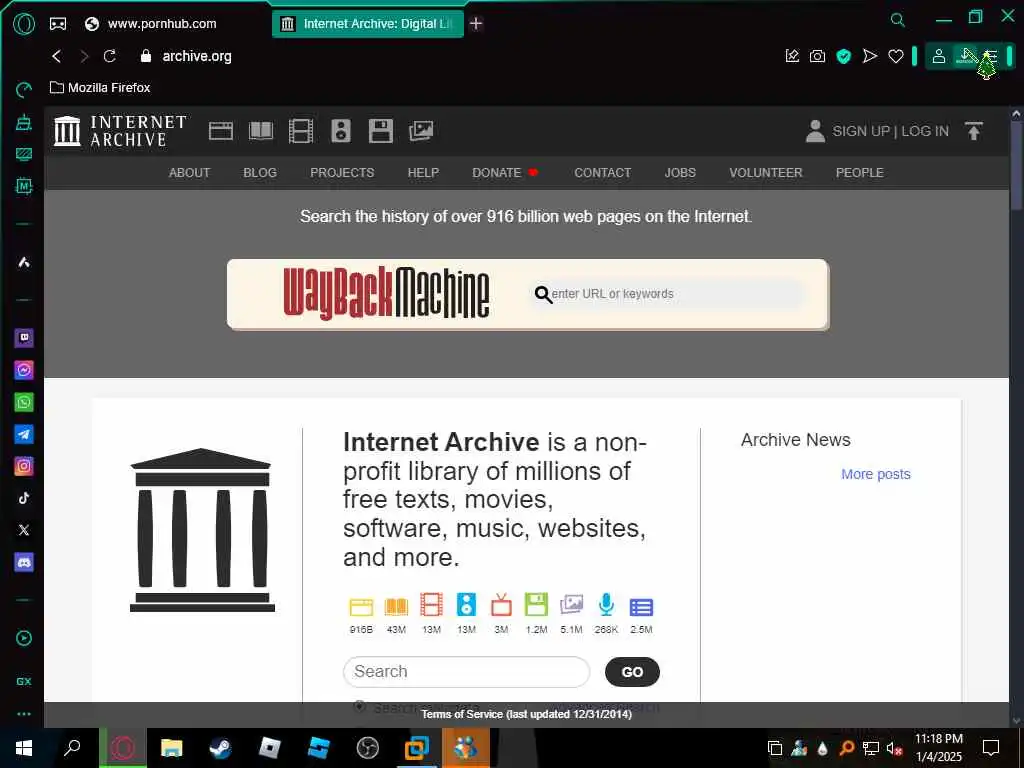Image resolution: width=1024 pixels, height=768 pixels.
Task: Click the upload arrow icon in header
Action: click(974, 131)
